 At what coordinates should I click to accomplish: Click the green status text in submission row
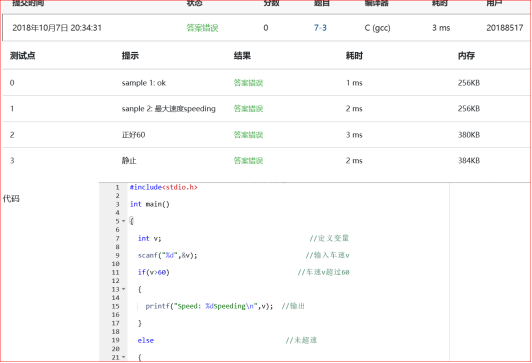pyautogui.click(x=202, y=28)
